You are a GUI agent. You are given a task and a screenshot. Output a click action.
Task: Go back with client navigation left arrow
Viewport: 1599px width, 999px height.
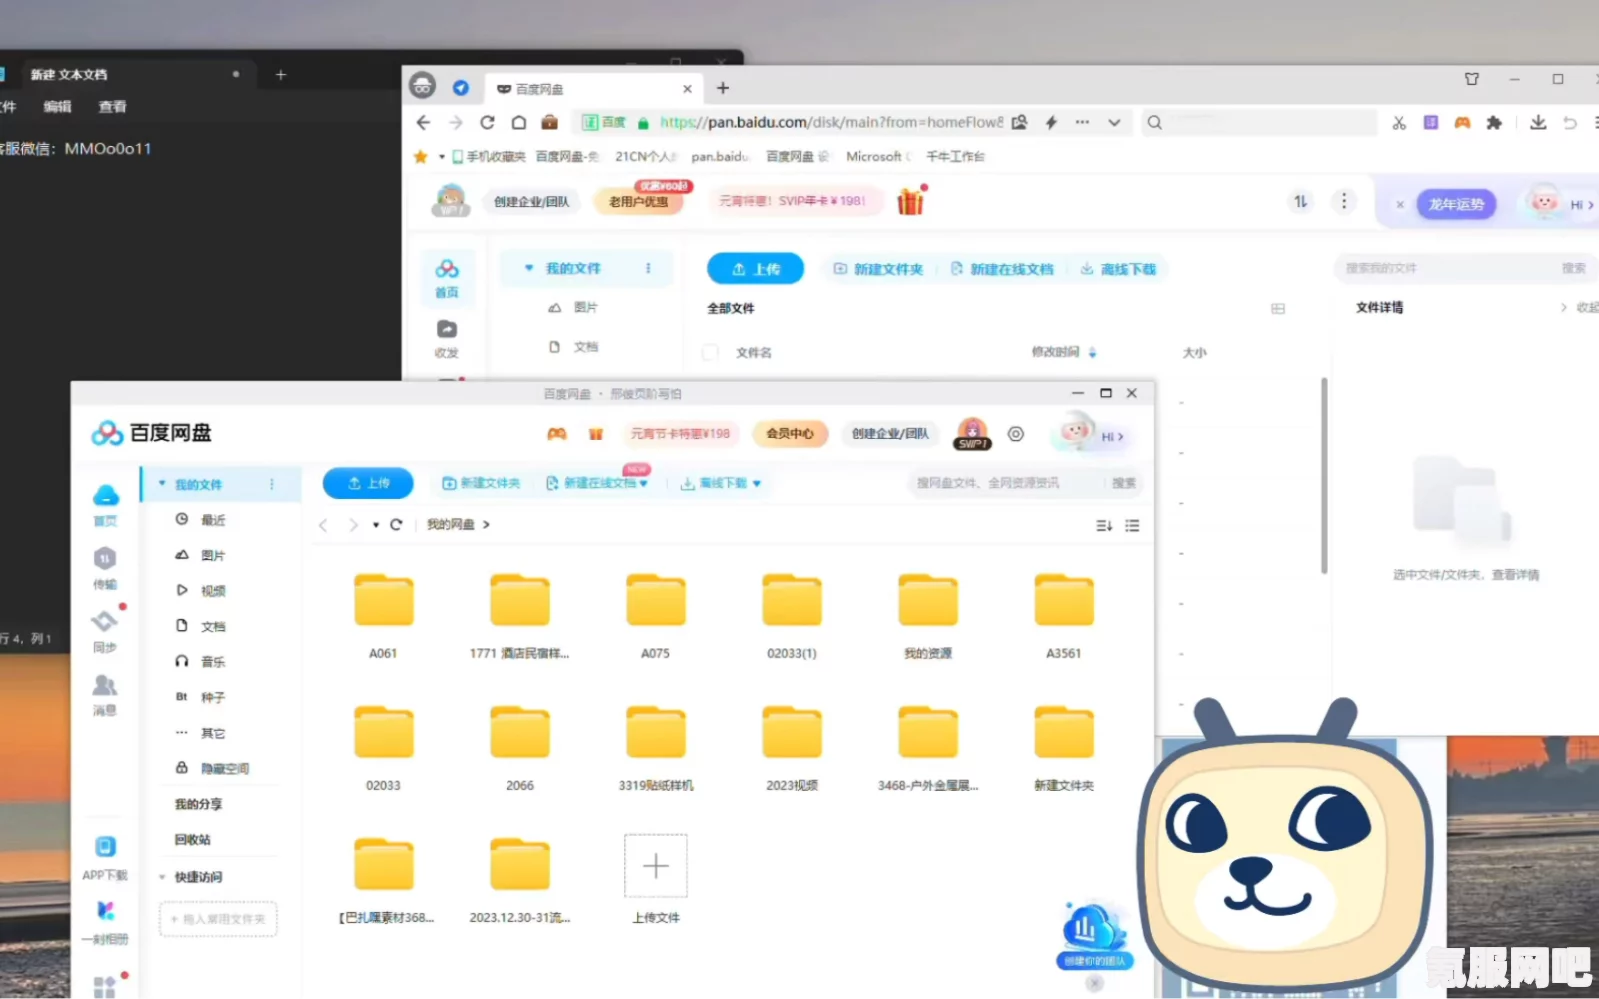(x=323, y=525)
